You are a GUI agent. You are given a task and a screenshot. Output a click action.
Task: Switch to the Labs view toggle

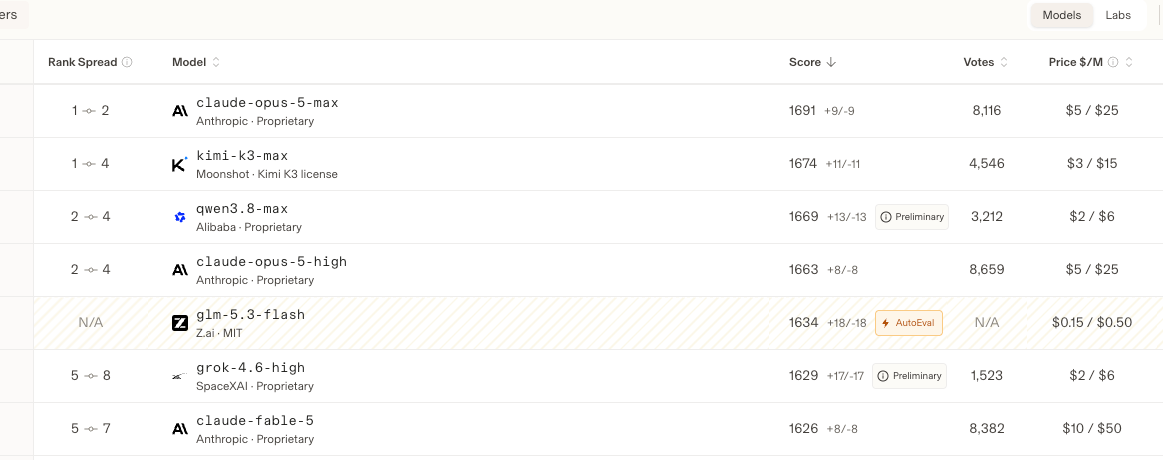point(1118,15)
